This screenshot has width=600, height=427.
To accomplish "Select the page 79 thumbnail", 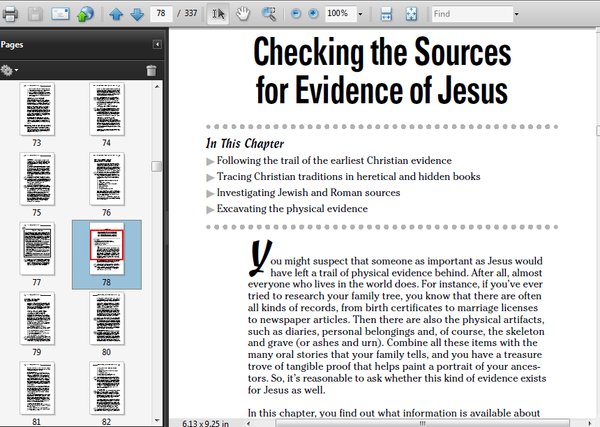I will (37, 318).
